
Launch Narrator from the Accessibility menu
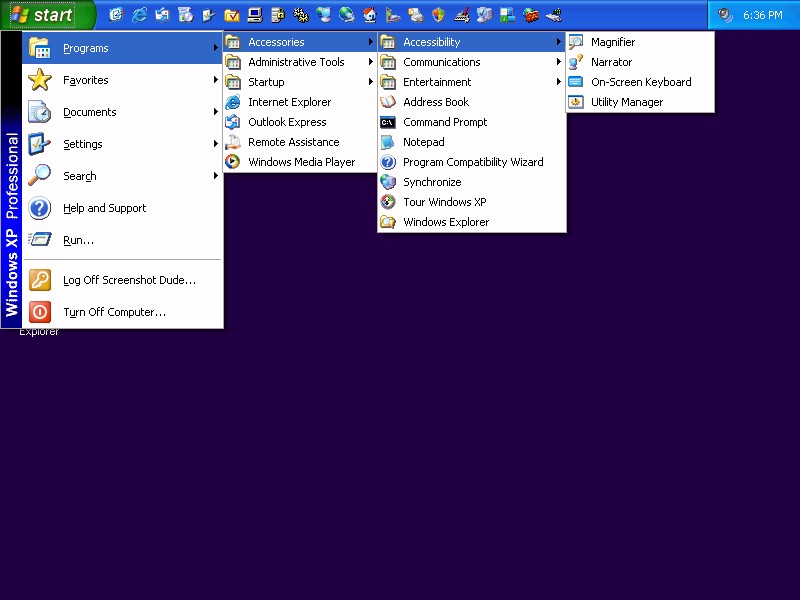[x=611, y=62]
